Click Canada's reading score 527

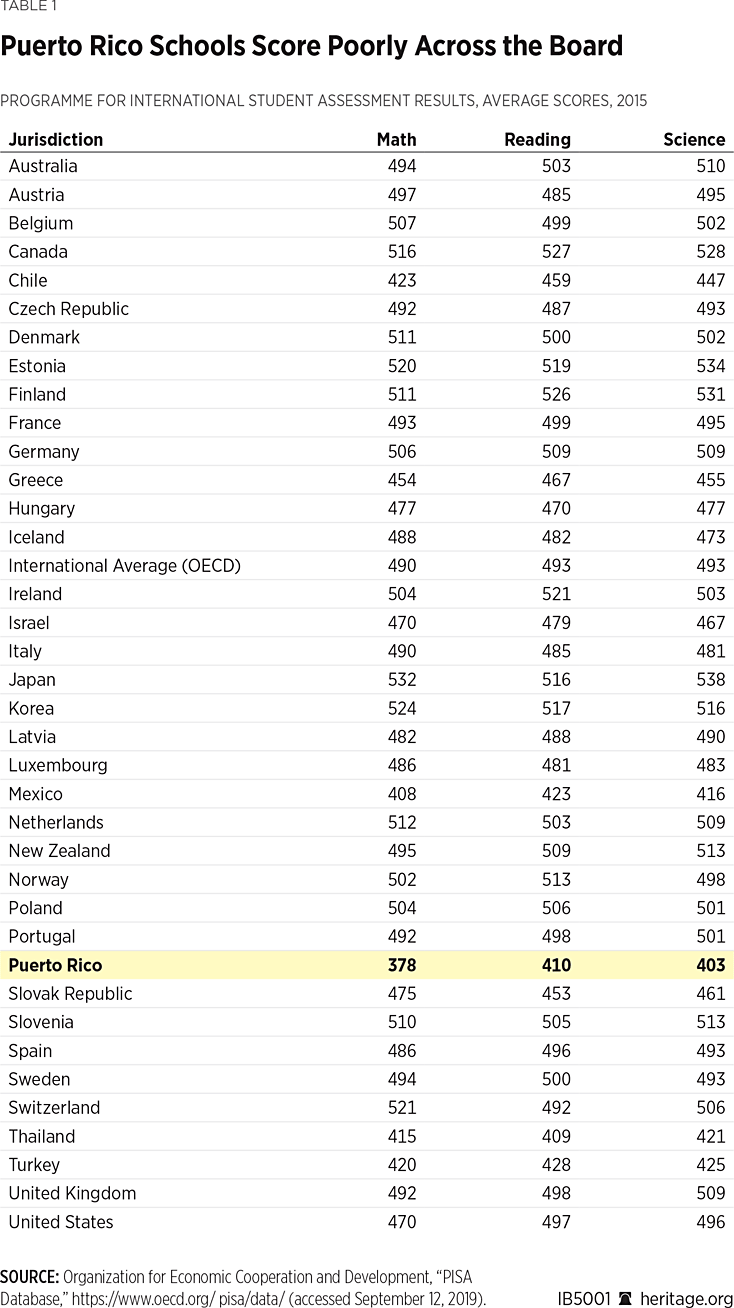556,252
